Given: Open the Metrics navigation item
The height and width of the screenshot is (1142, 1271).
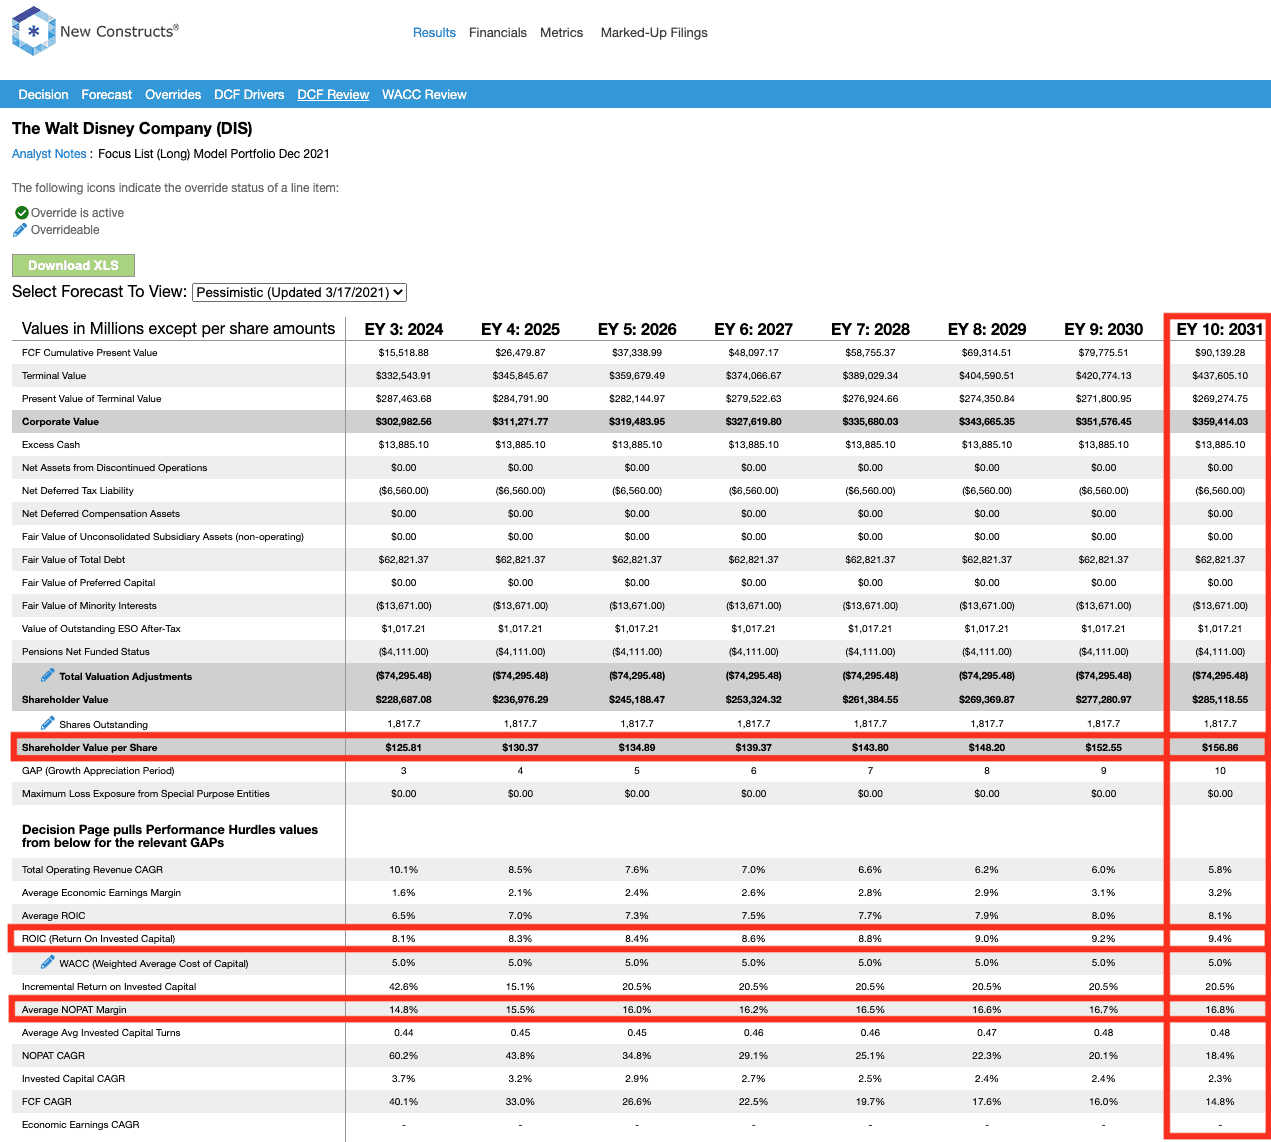Looking at the screenshot, I should click(561, 33).
